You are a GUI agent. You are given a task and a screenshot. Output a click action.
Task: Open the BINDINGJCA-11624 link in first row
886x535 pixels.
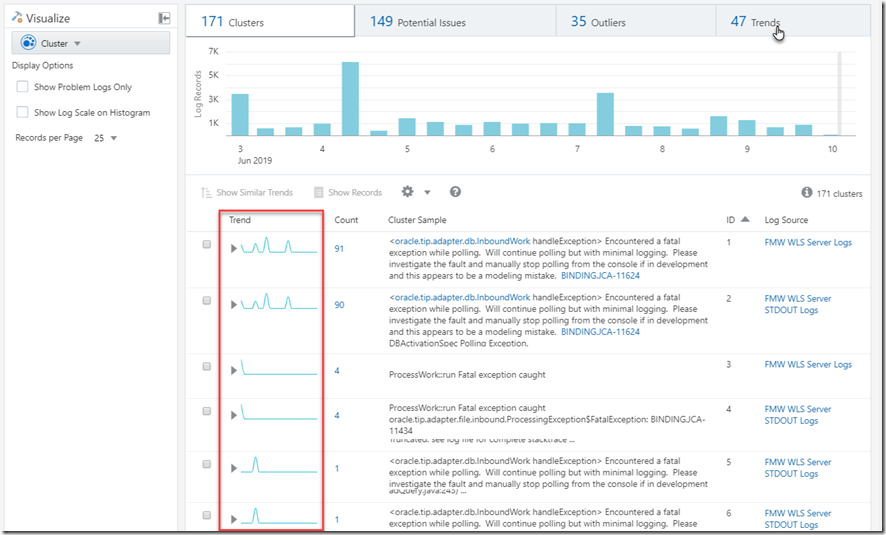pyautogui.click(x=600, y=275)
